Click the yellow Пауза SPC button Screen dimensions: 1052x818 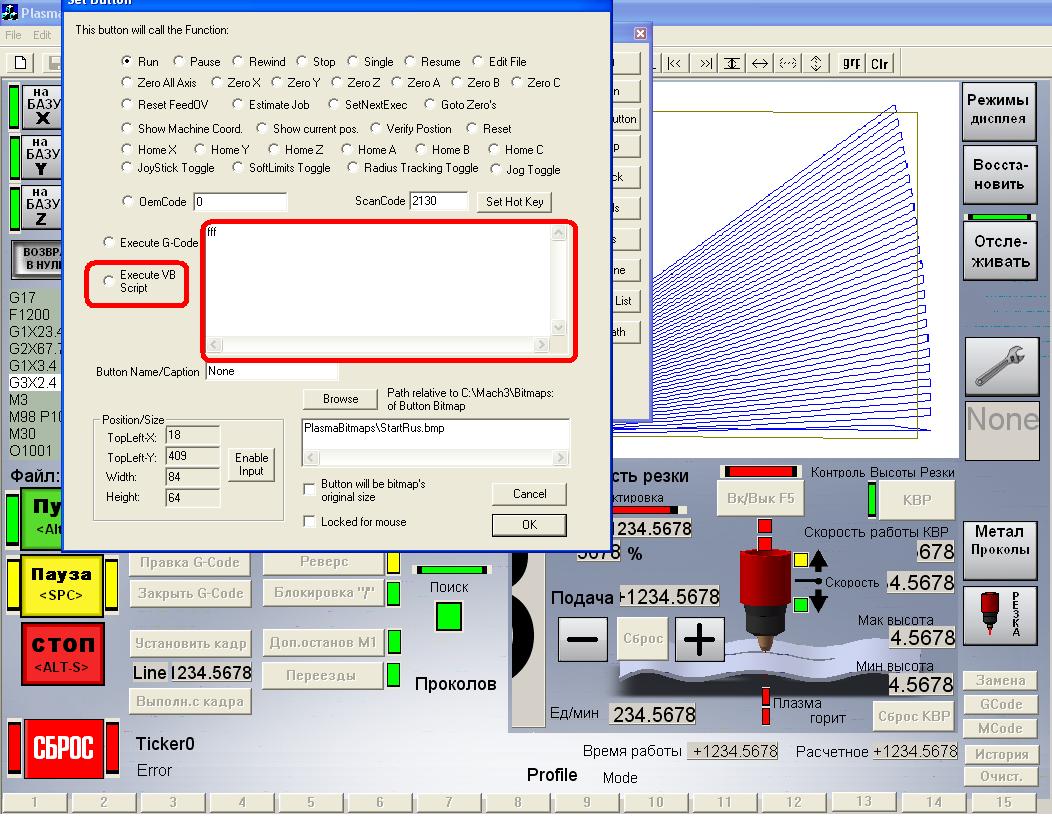point(62,584)
